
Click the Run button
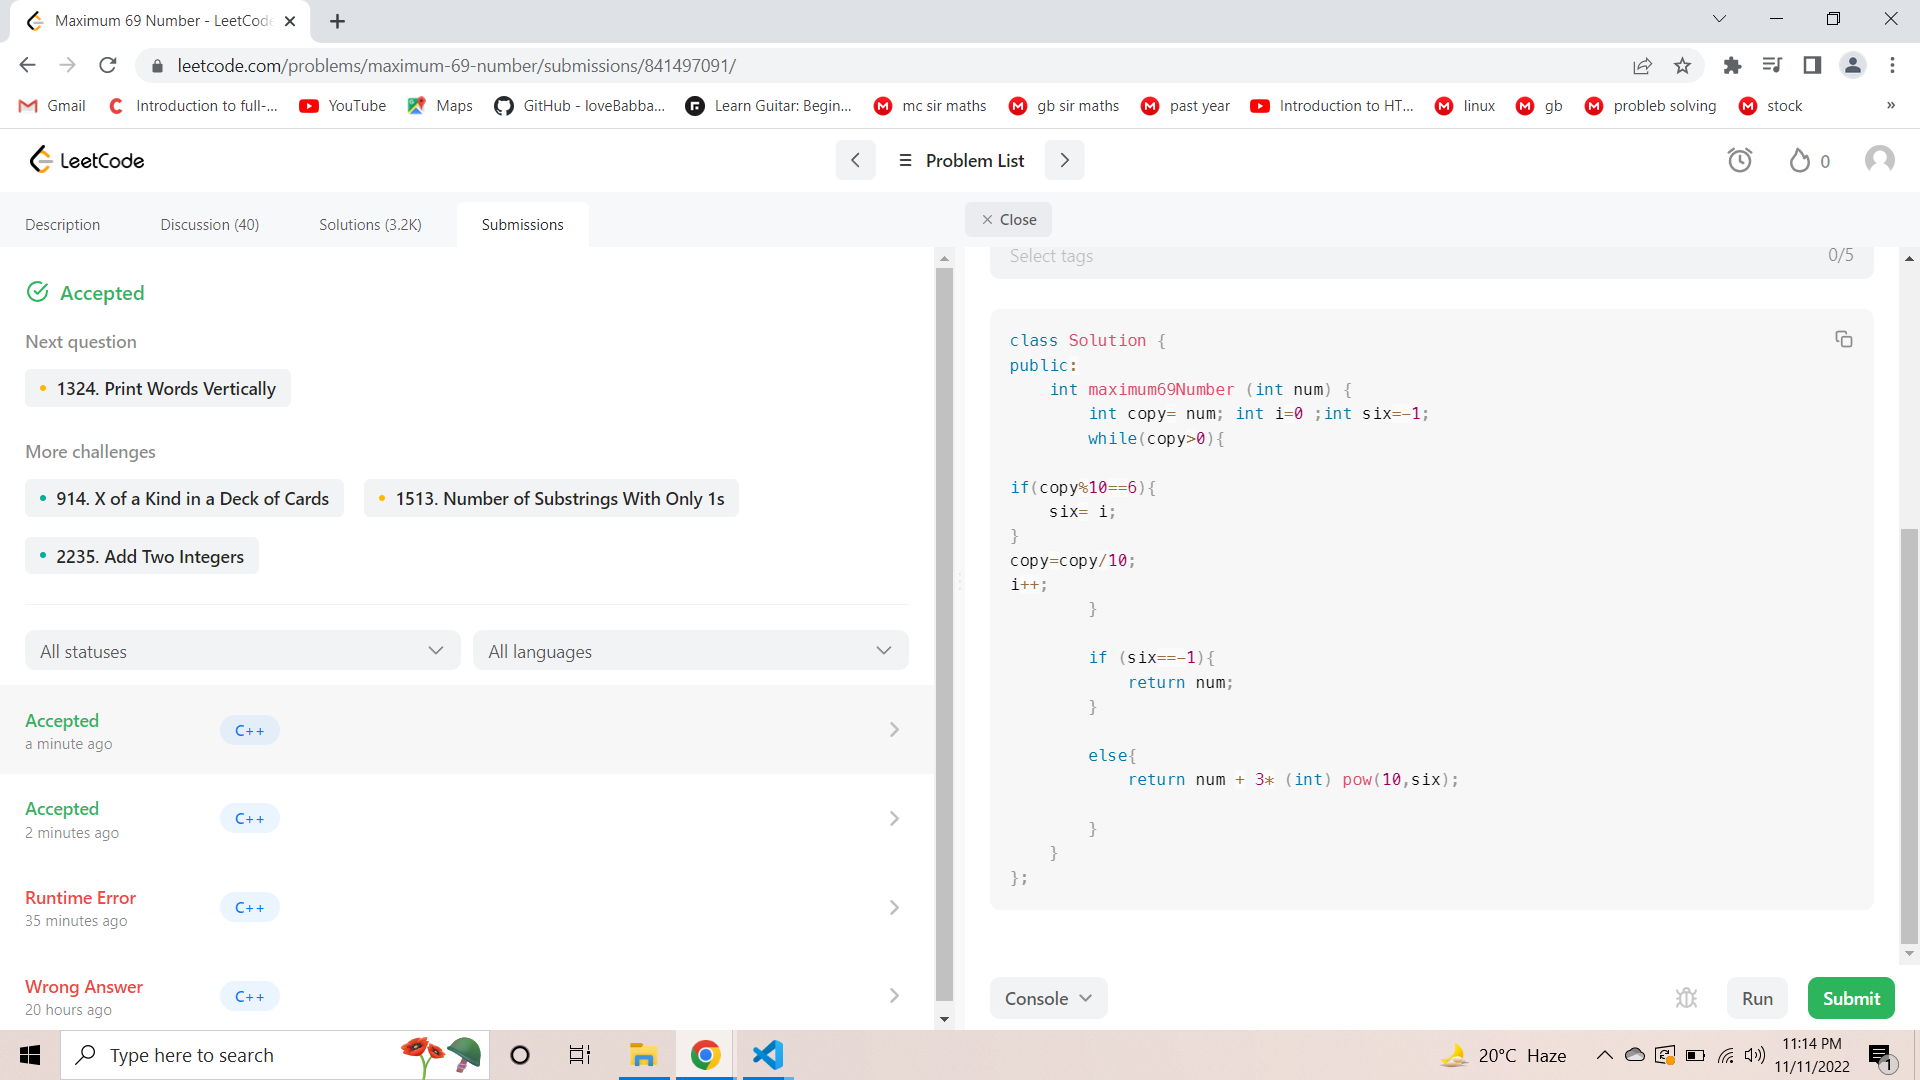point(1757,998)
